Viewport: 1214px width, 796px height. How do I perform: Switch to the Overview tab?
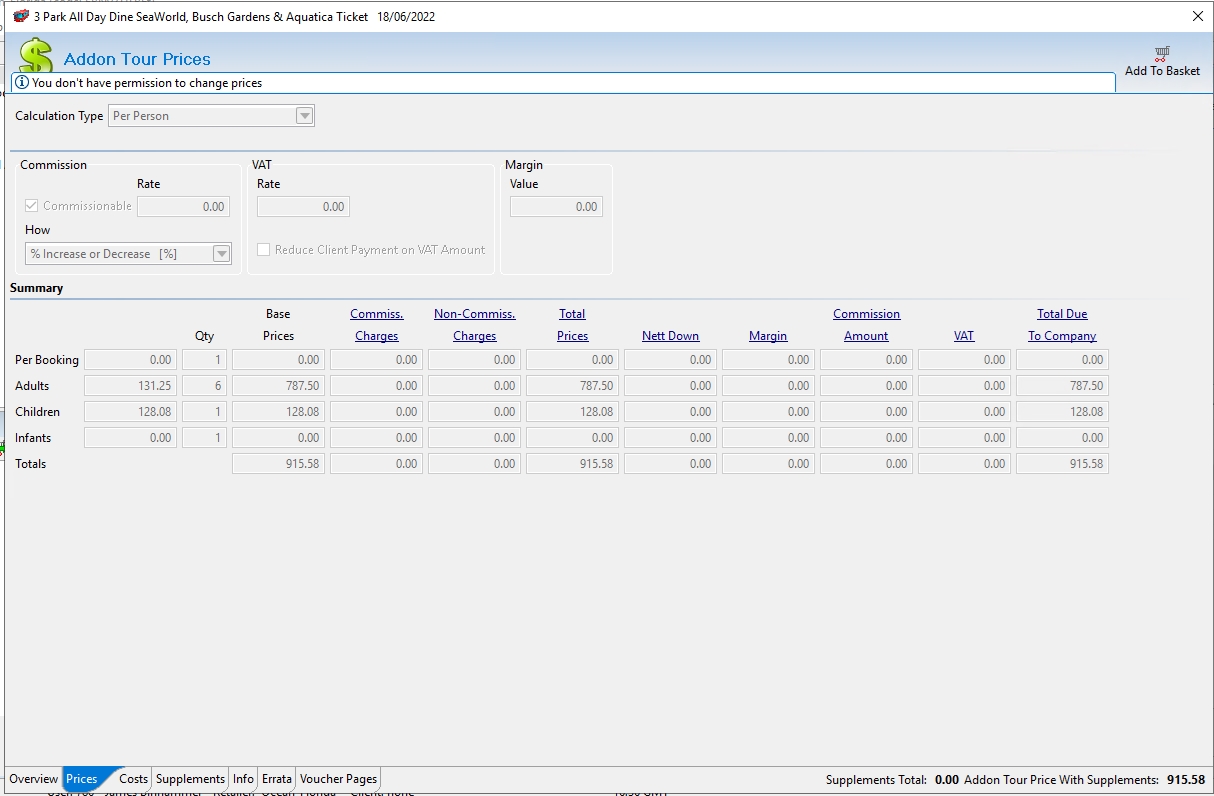click(x=34, y=779)
